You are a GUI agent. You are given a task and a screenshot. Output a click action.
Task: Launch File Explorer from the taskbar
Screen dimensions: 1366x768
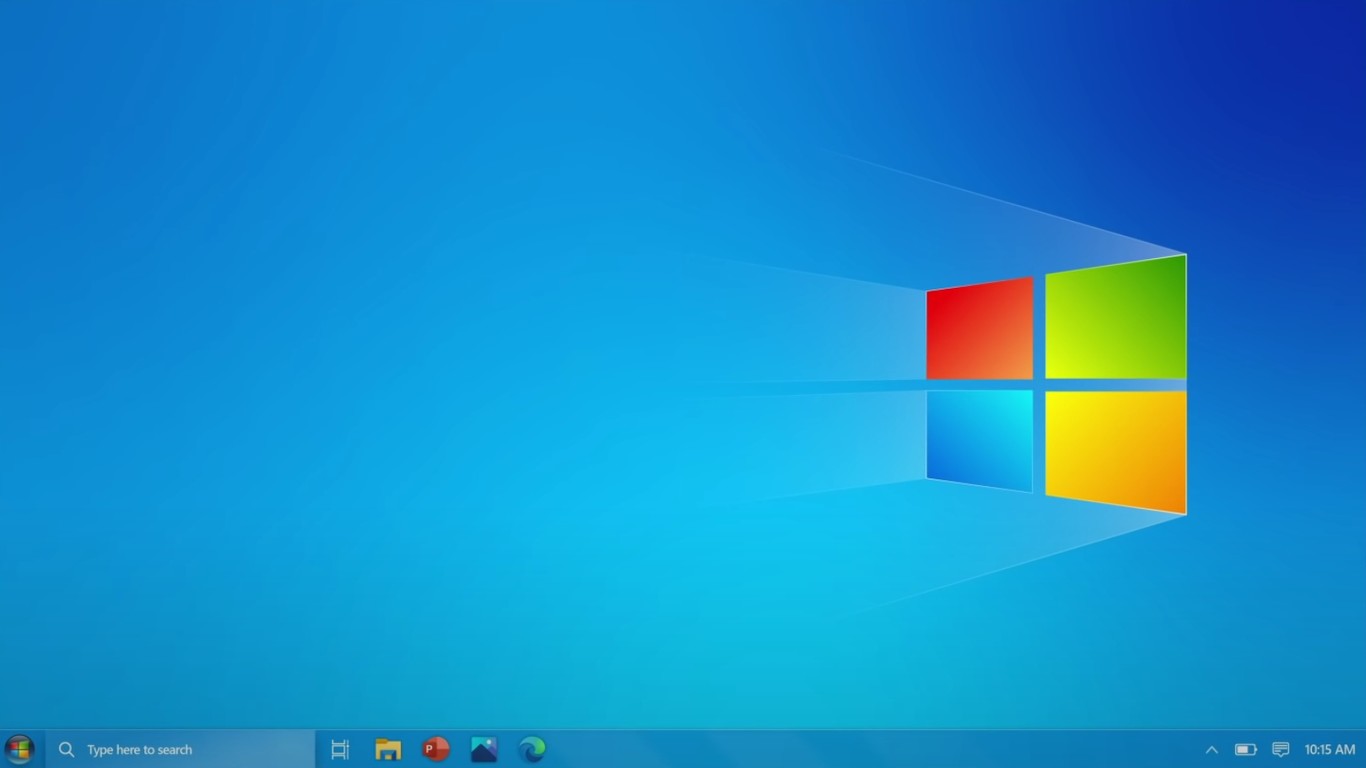tap(387, 749)
